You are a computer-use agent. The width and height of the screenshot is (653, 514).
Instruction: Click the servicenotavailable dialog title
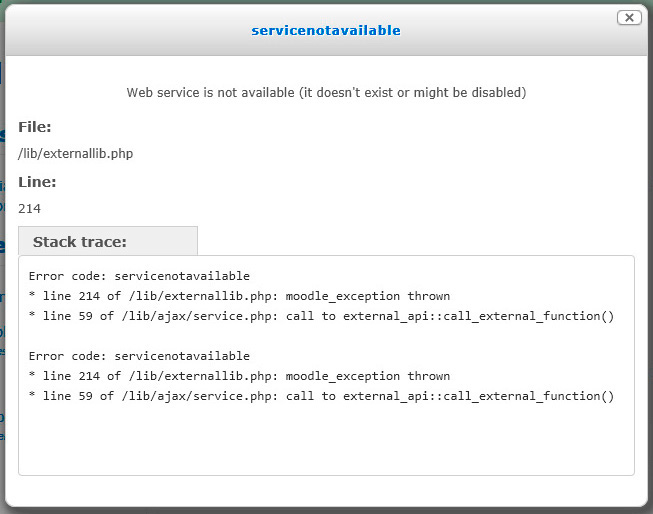tap(326, 30)
